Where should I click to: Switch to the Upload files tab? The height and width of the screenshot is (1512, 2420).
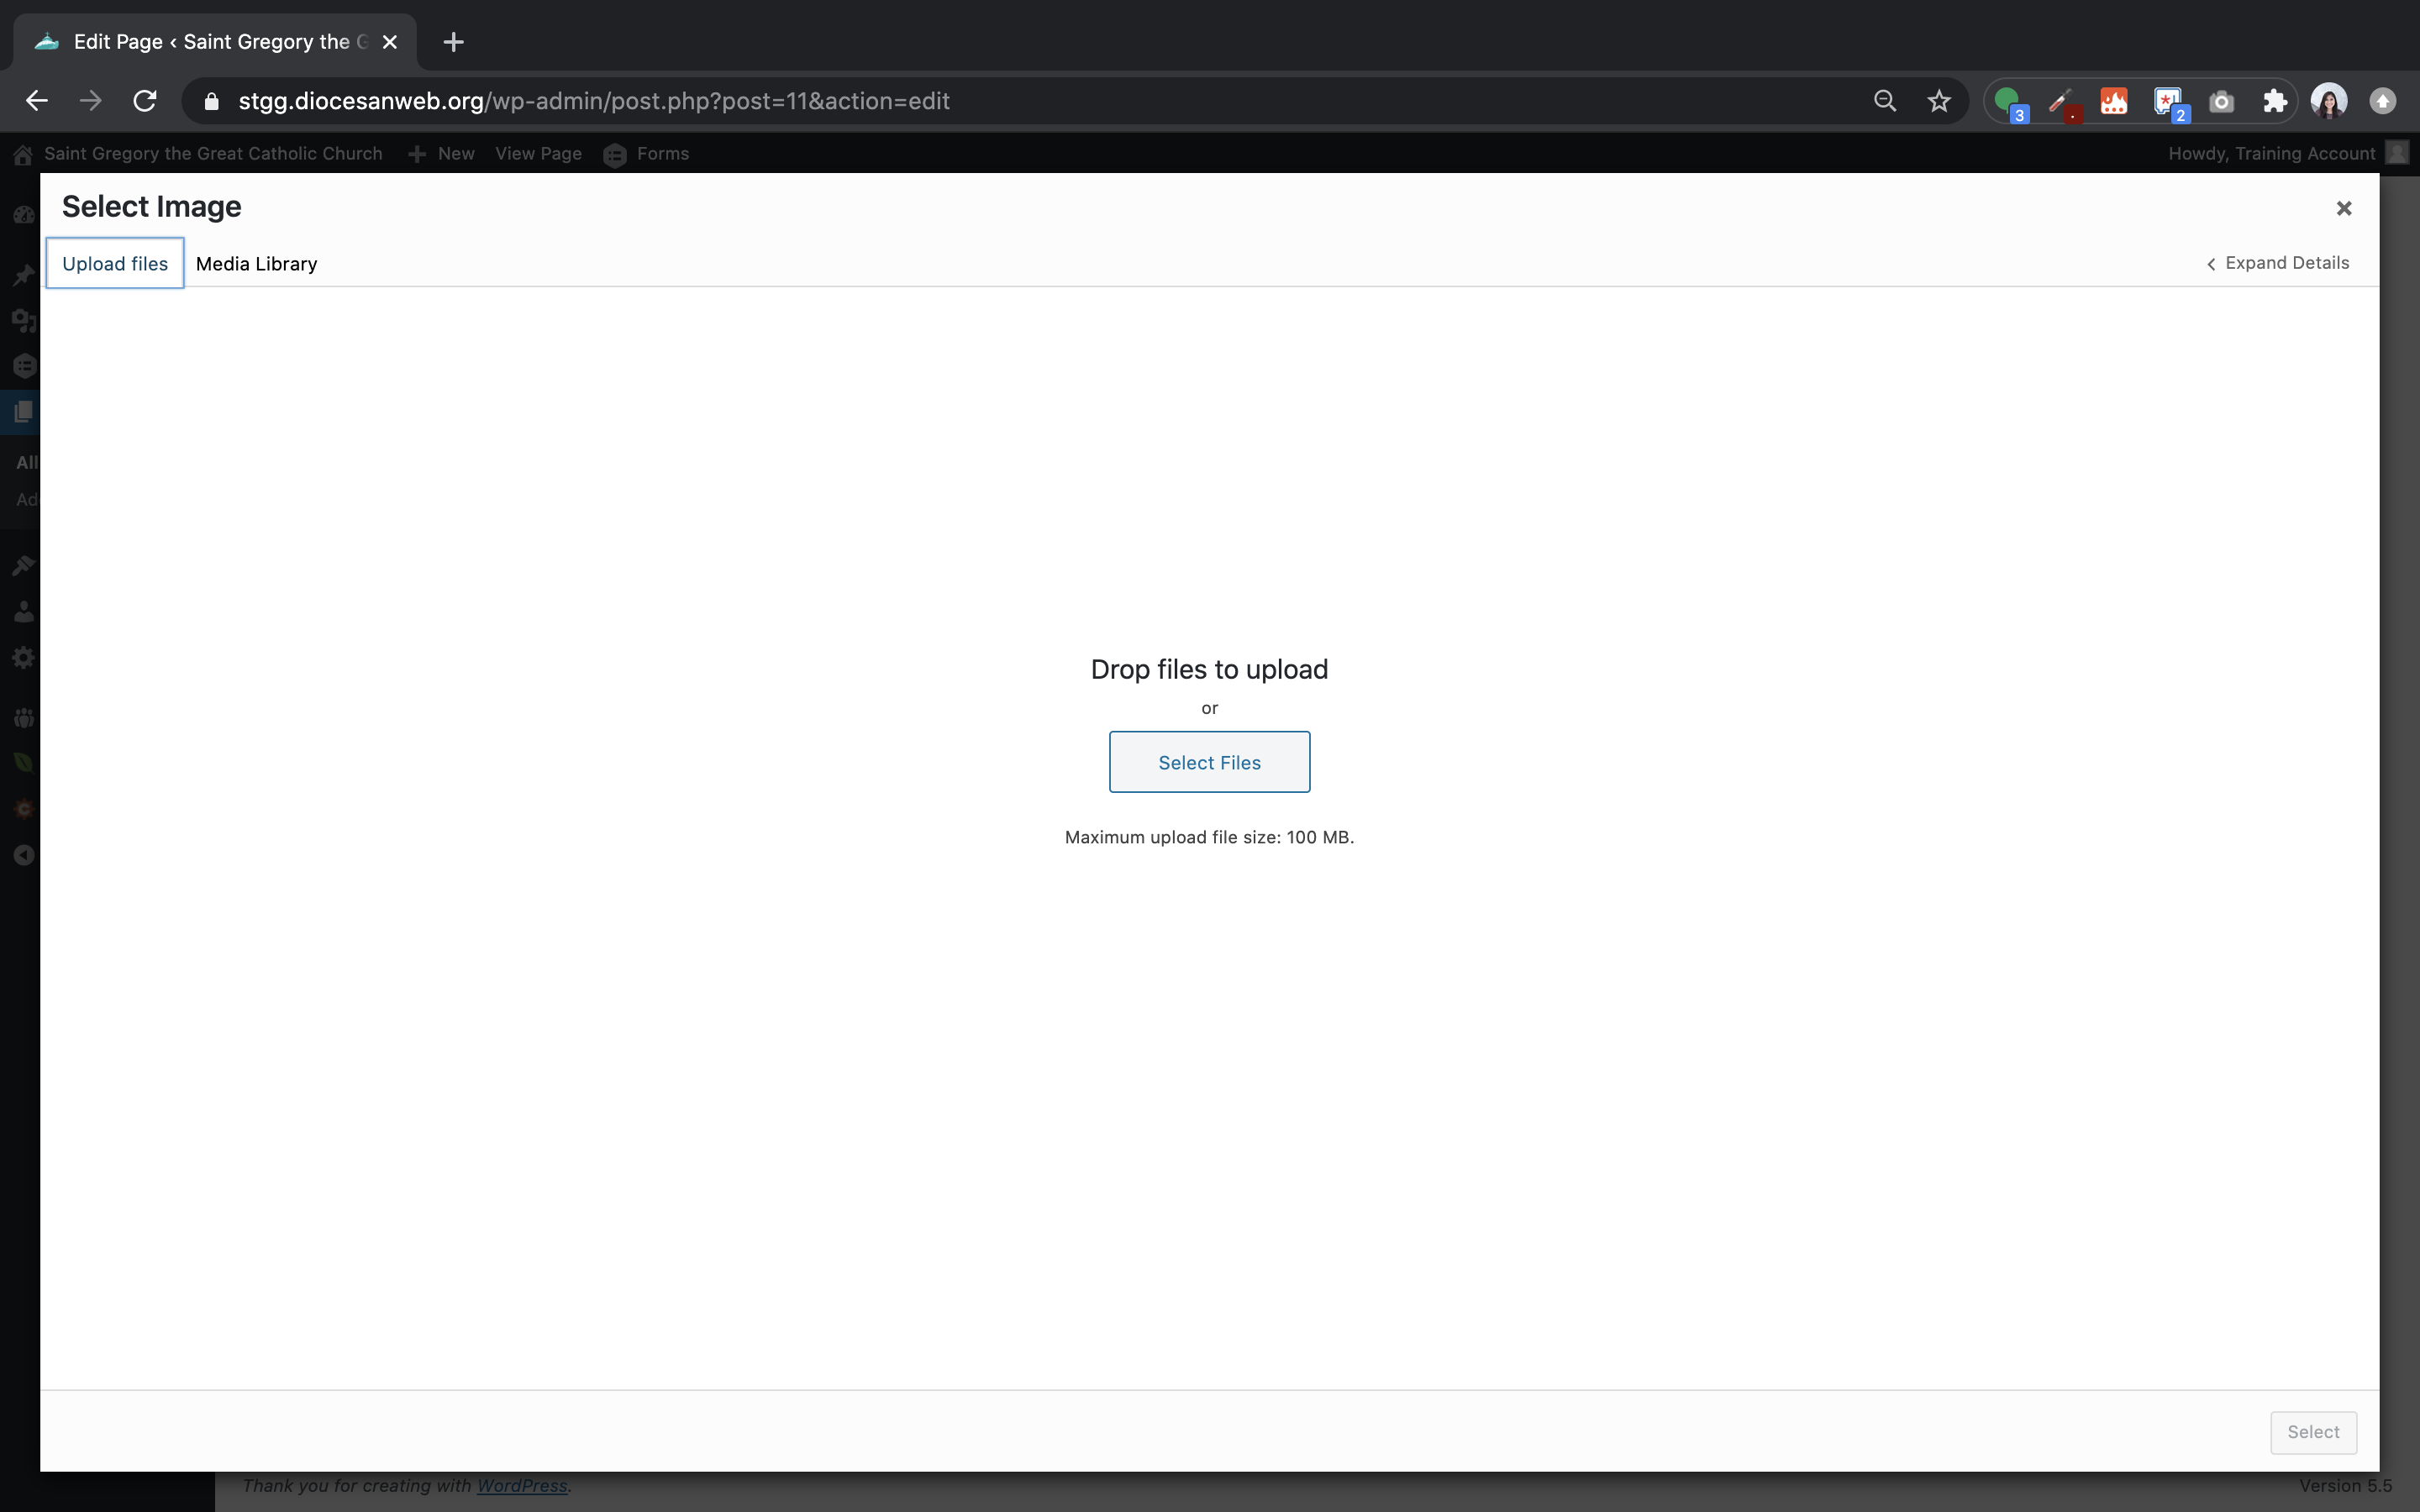[x=115, y=264]
